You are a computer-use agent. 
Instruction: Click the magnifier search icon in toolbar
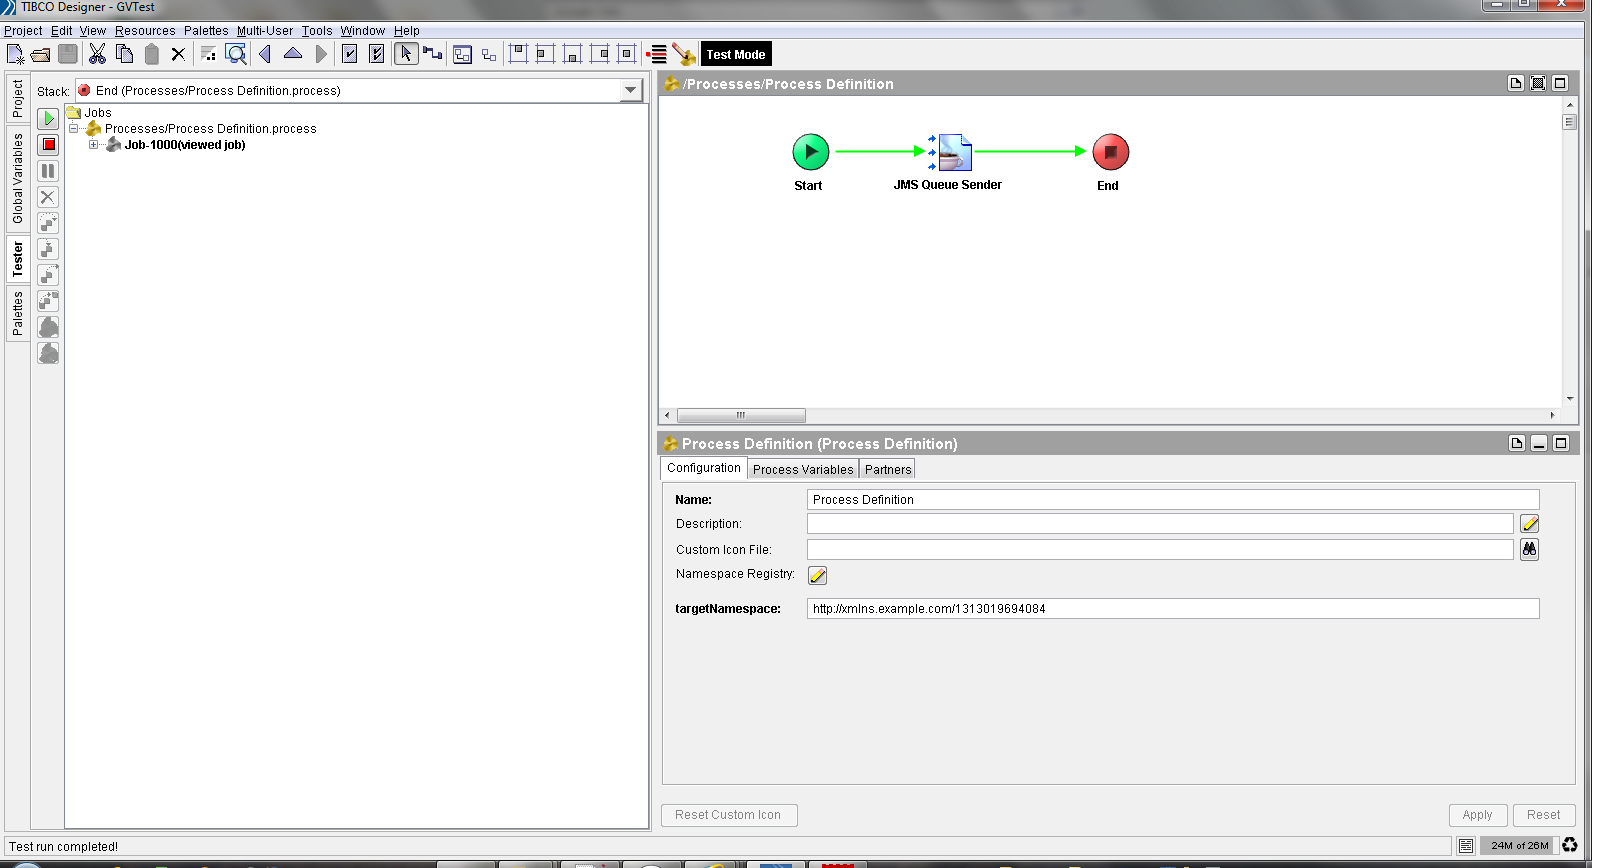(x=236, y=54)
